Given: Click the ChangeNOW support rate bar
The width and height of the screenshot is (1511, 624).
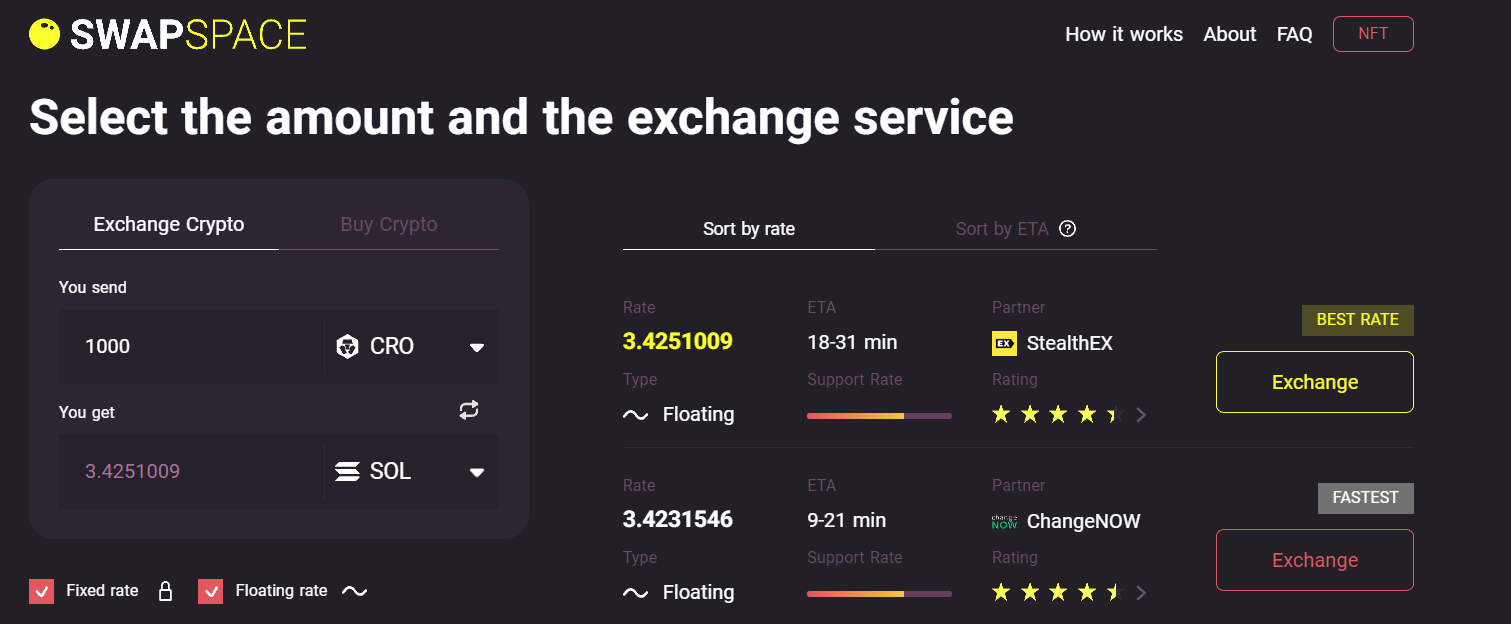Looking at the screenshot, I should tap(879, 593).
